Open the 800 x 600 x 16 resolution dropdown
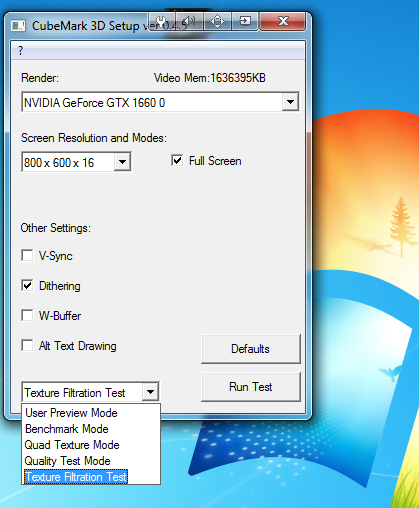 tap(122, 162)
